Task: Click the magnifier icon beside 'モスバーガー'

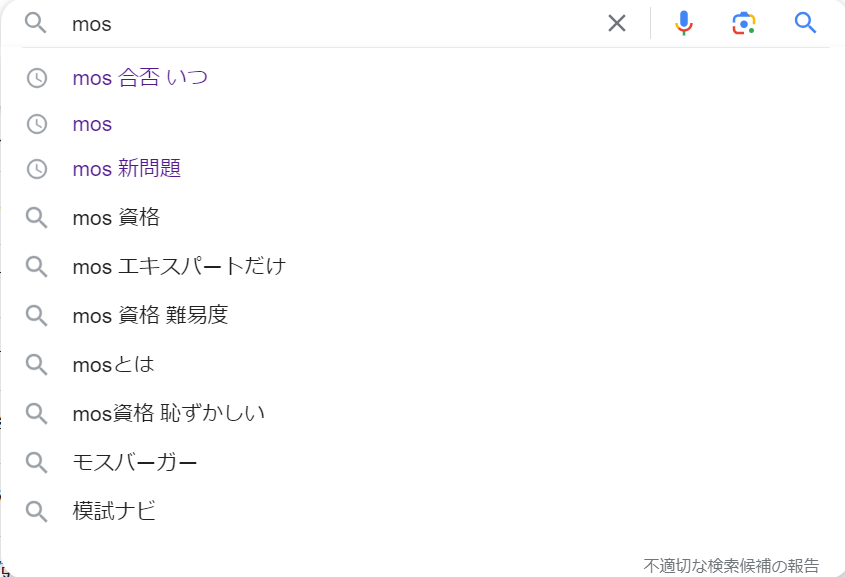Action: point(37,462)
